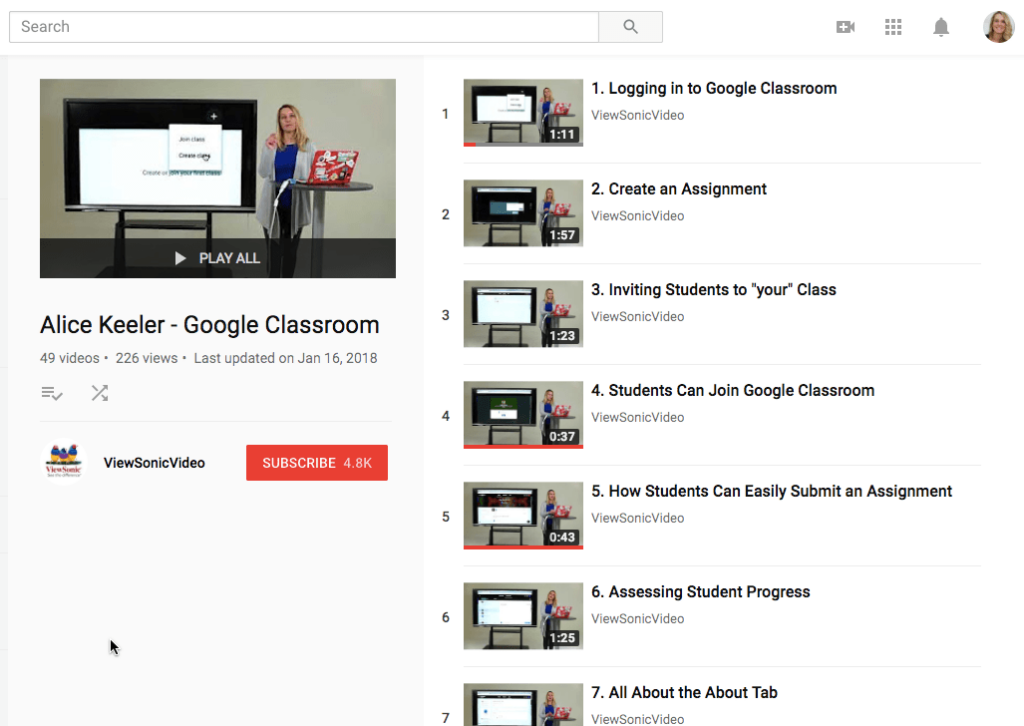Open ViewSonicVideo channel name beside the logo
Screen dimensions: 1024x726
(x=154, y=463)
